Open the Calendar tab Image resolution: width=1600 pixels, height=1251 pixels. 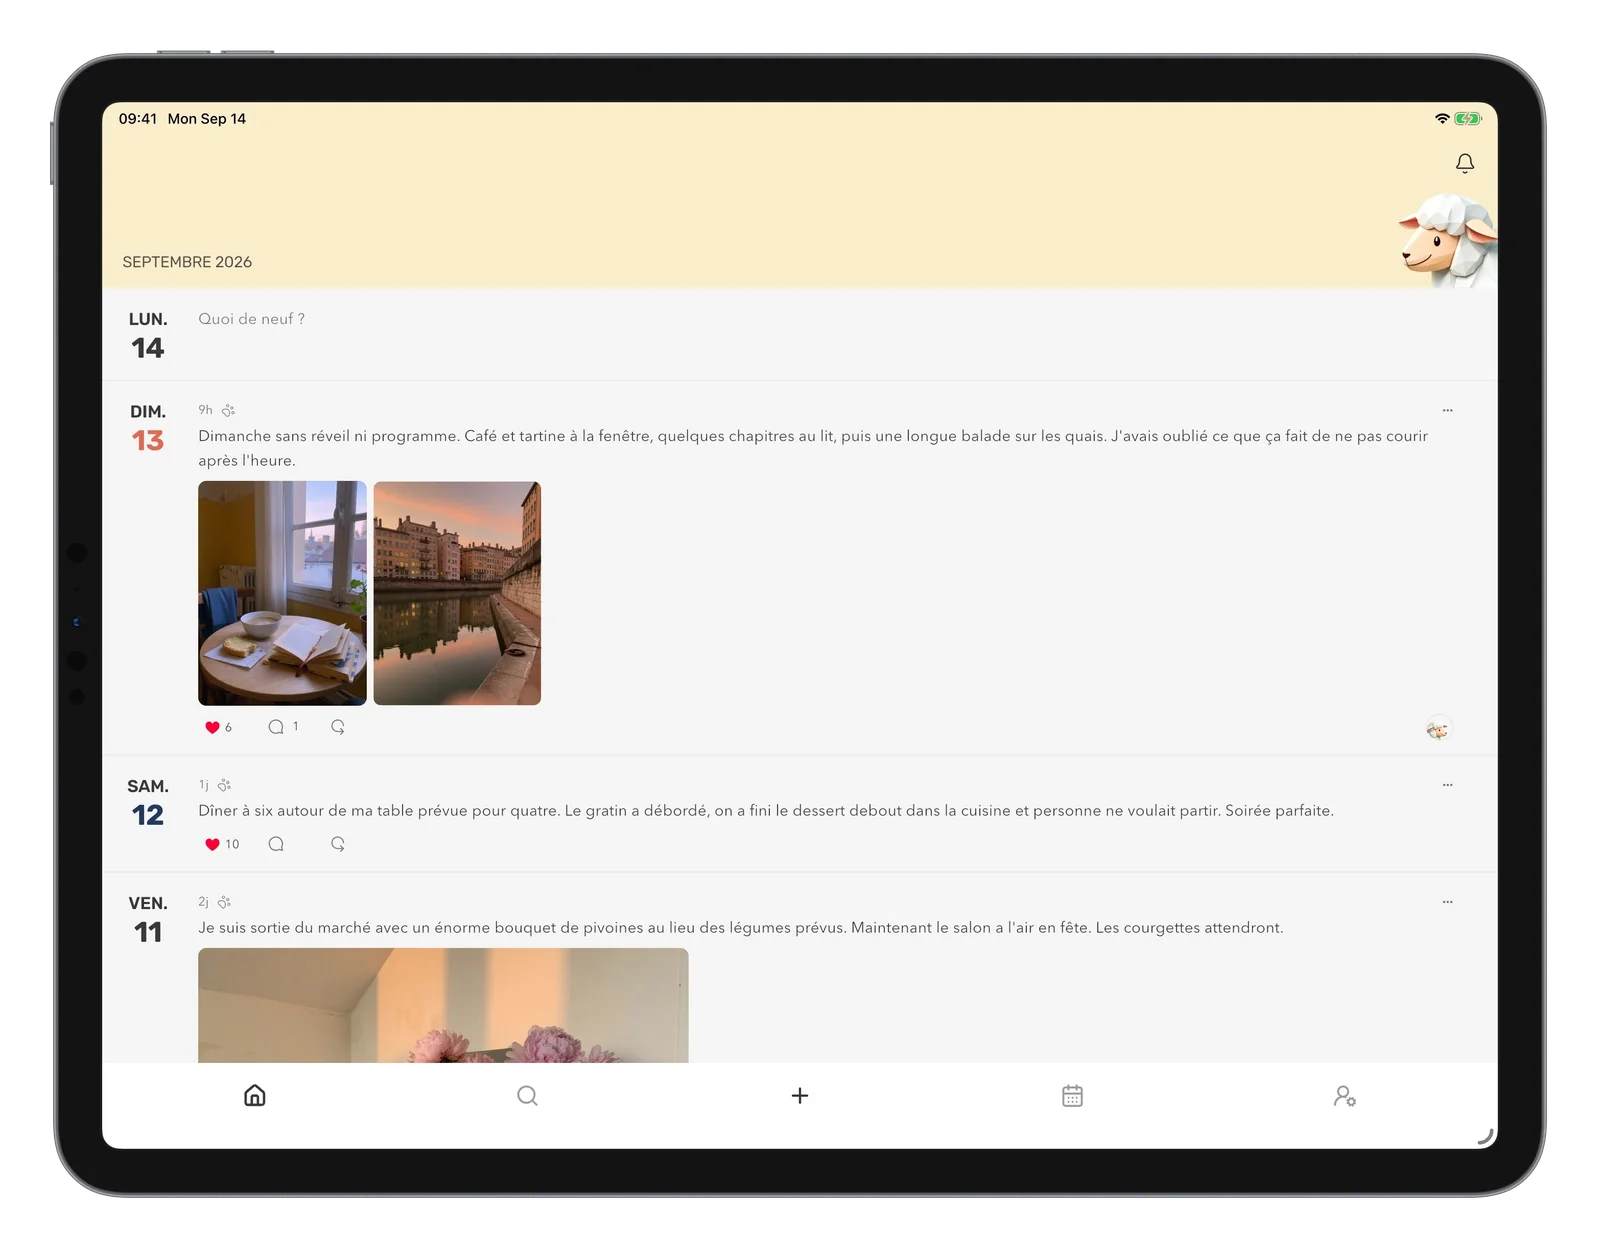click(1072, 1096)
